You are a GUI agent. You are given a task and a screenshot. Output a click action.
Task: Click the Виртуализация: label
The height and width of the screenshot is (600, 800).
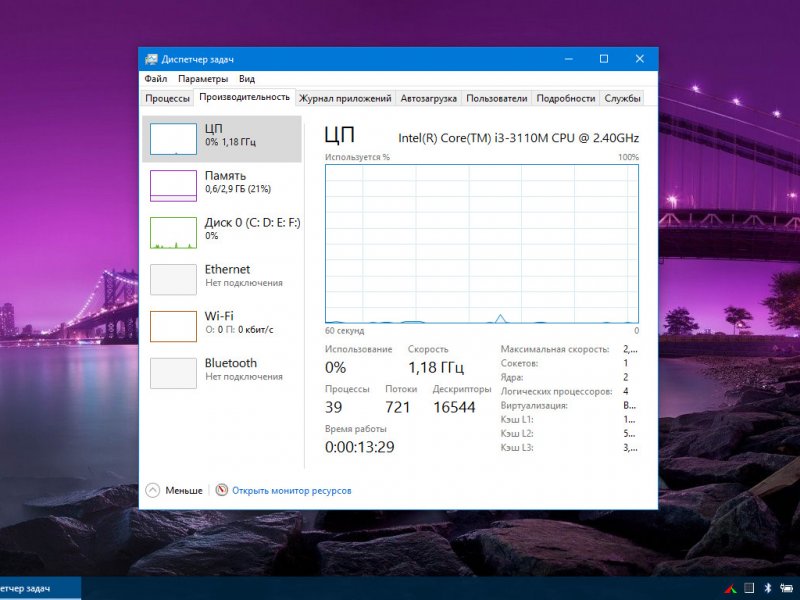(x=534, y=406)
